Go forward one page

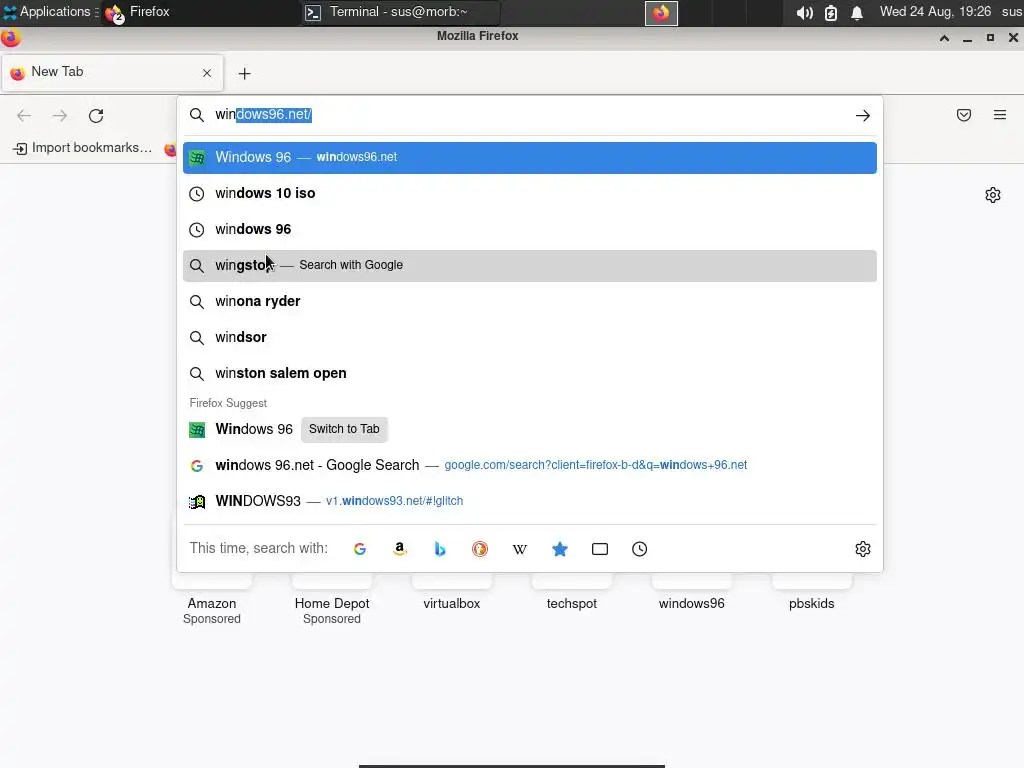pyautogui.click(x=60, y=116)
